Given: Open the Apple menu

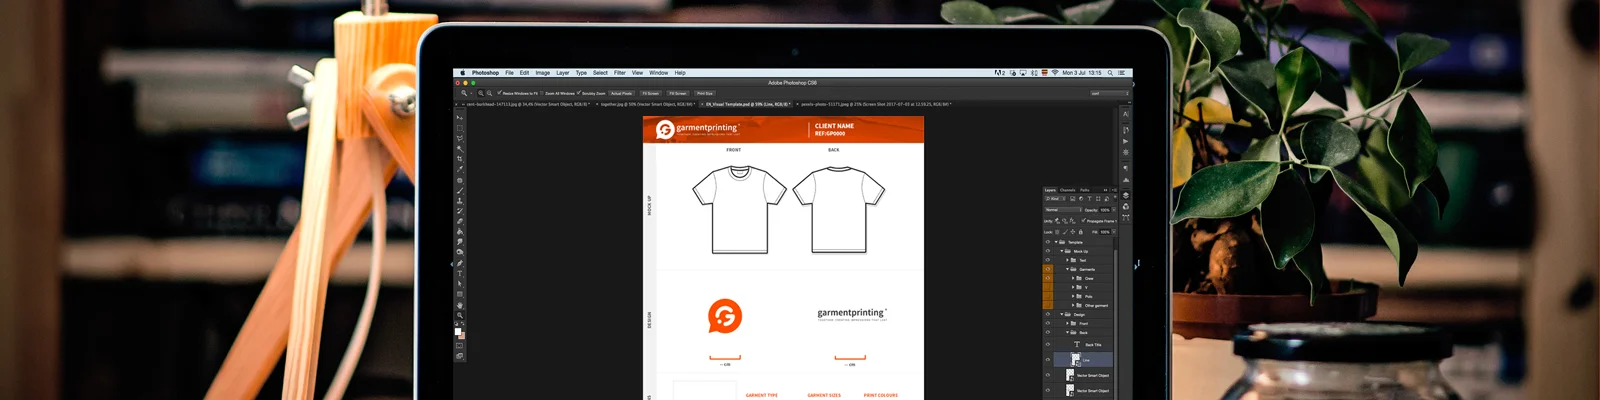Looking at the screenshot, I should point(463,73).
